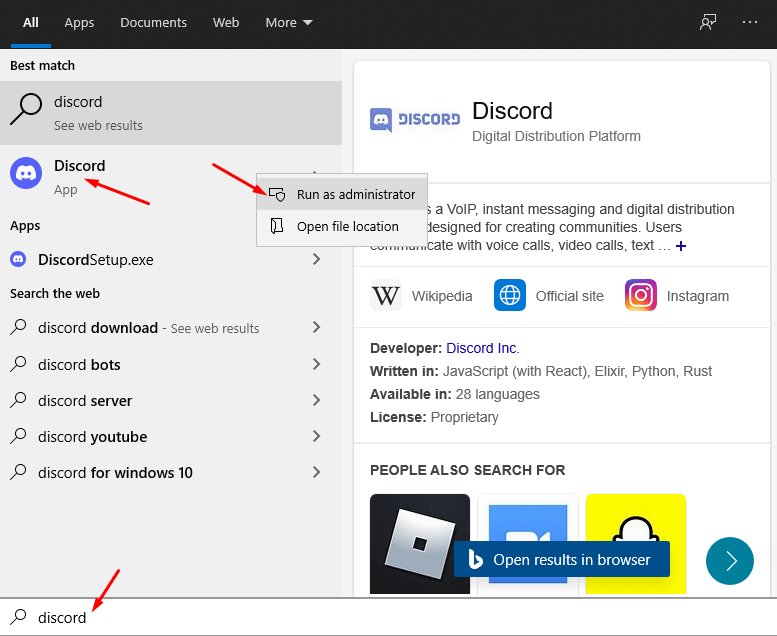Screen dimensions: 777x636
Task: Open the feedback person icon
Action: pos(708,22)
